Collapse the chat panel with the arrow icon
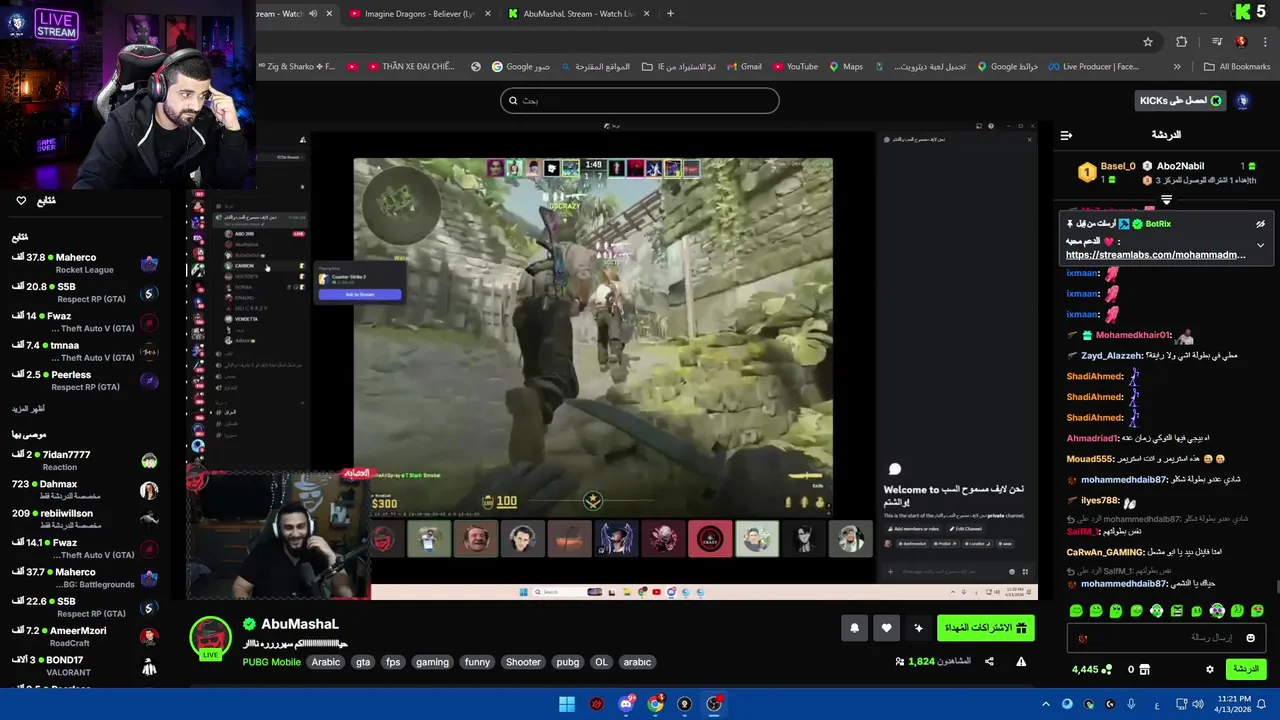This screenshot has width=1280, height=720. (x=1066, y=135)
